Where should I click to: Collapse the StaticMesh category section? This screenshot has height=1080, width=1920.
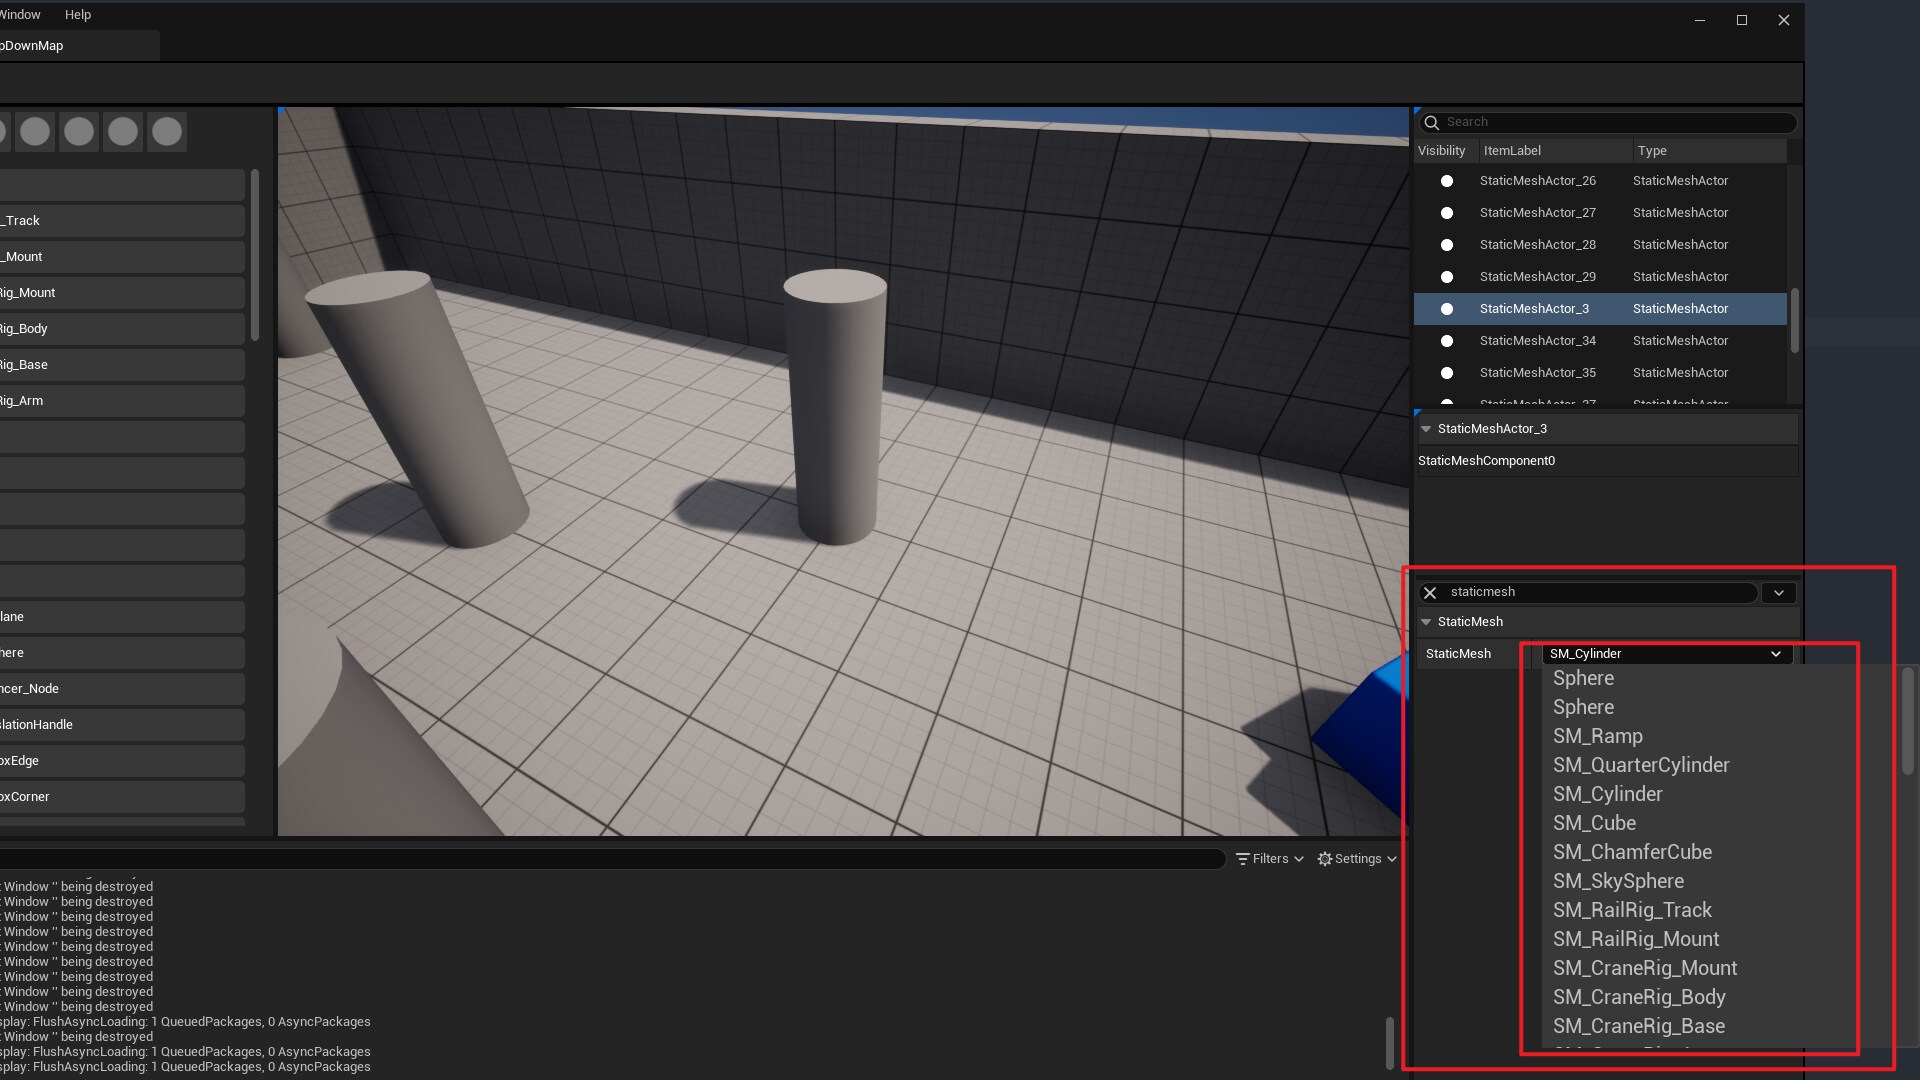(x=1426, y=622)
